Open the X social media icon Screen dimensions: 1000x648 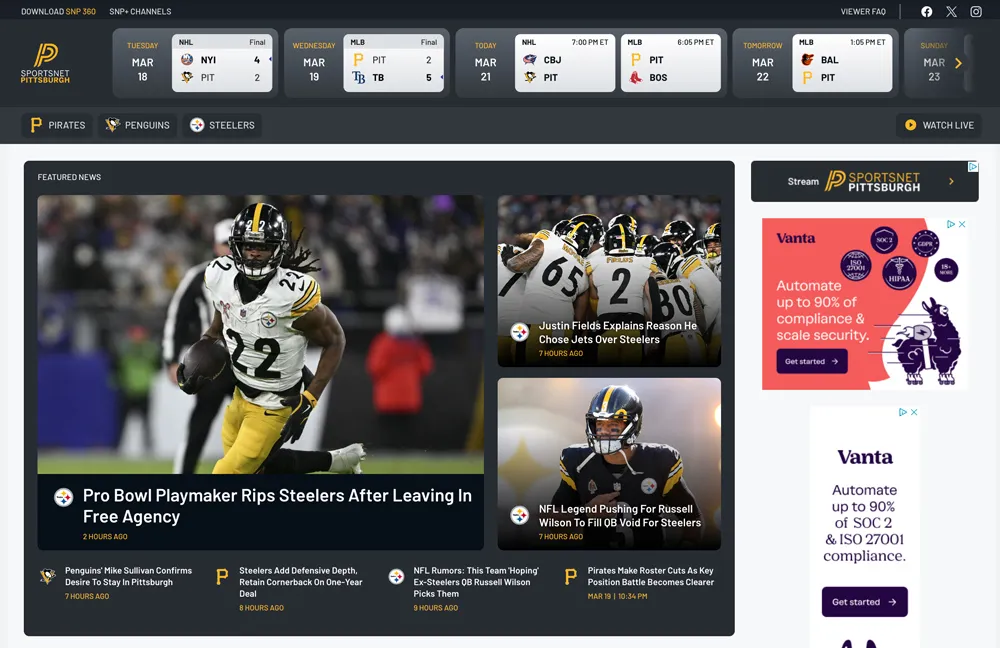951,12
